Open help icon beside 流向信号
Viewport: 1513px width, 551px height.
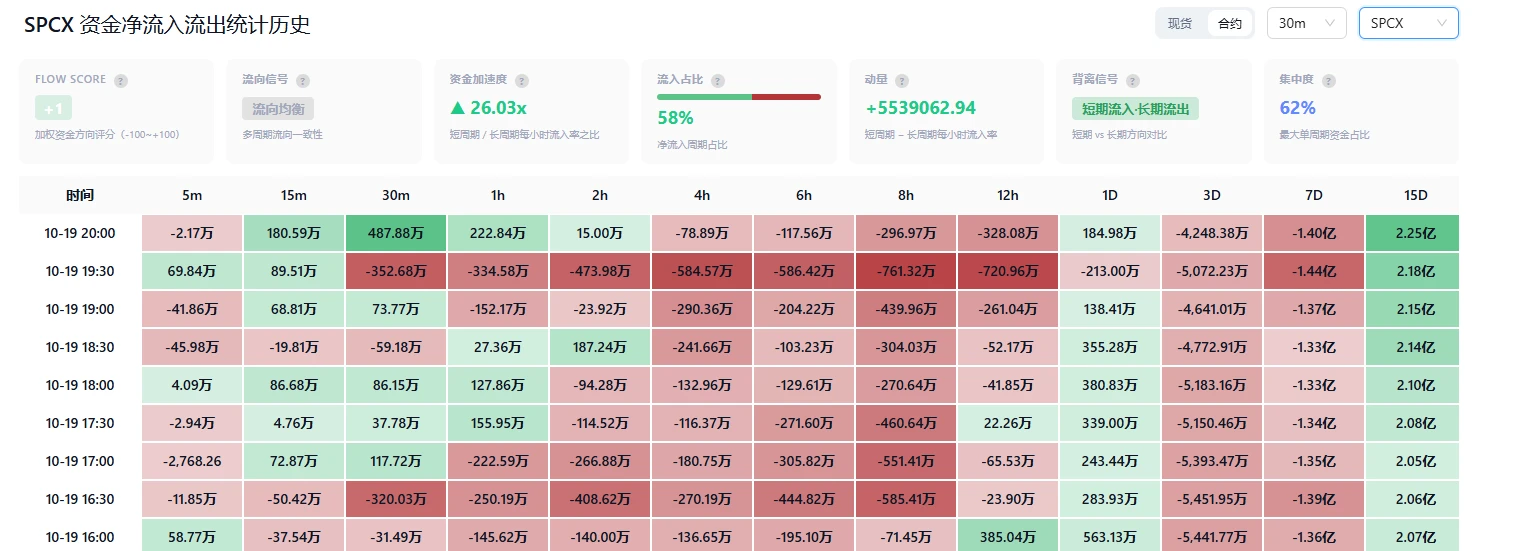tap(303, 80)
